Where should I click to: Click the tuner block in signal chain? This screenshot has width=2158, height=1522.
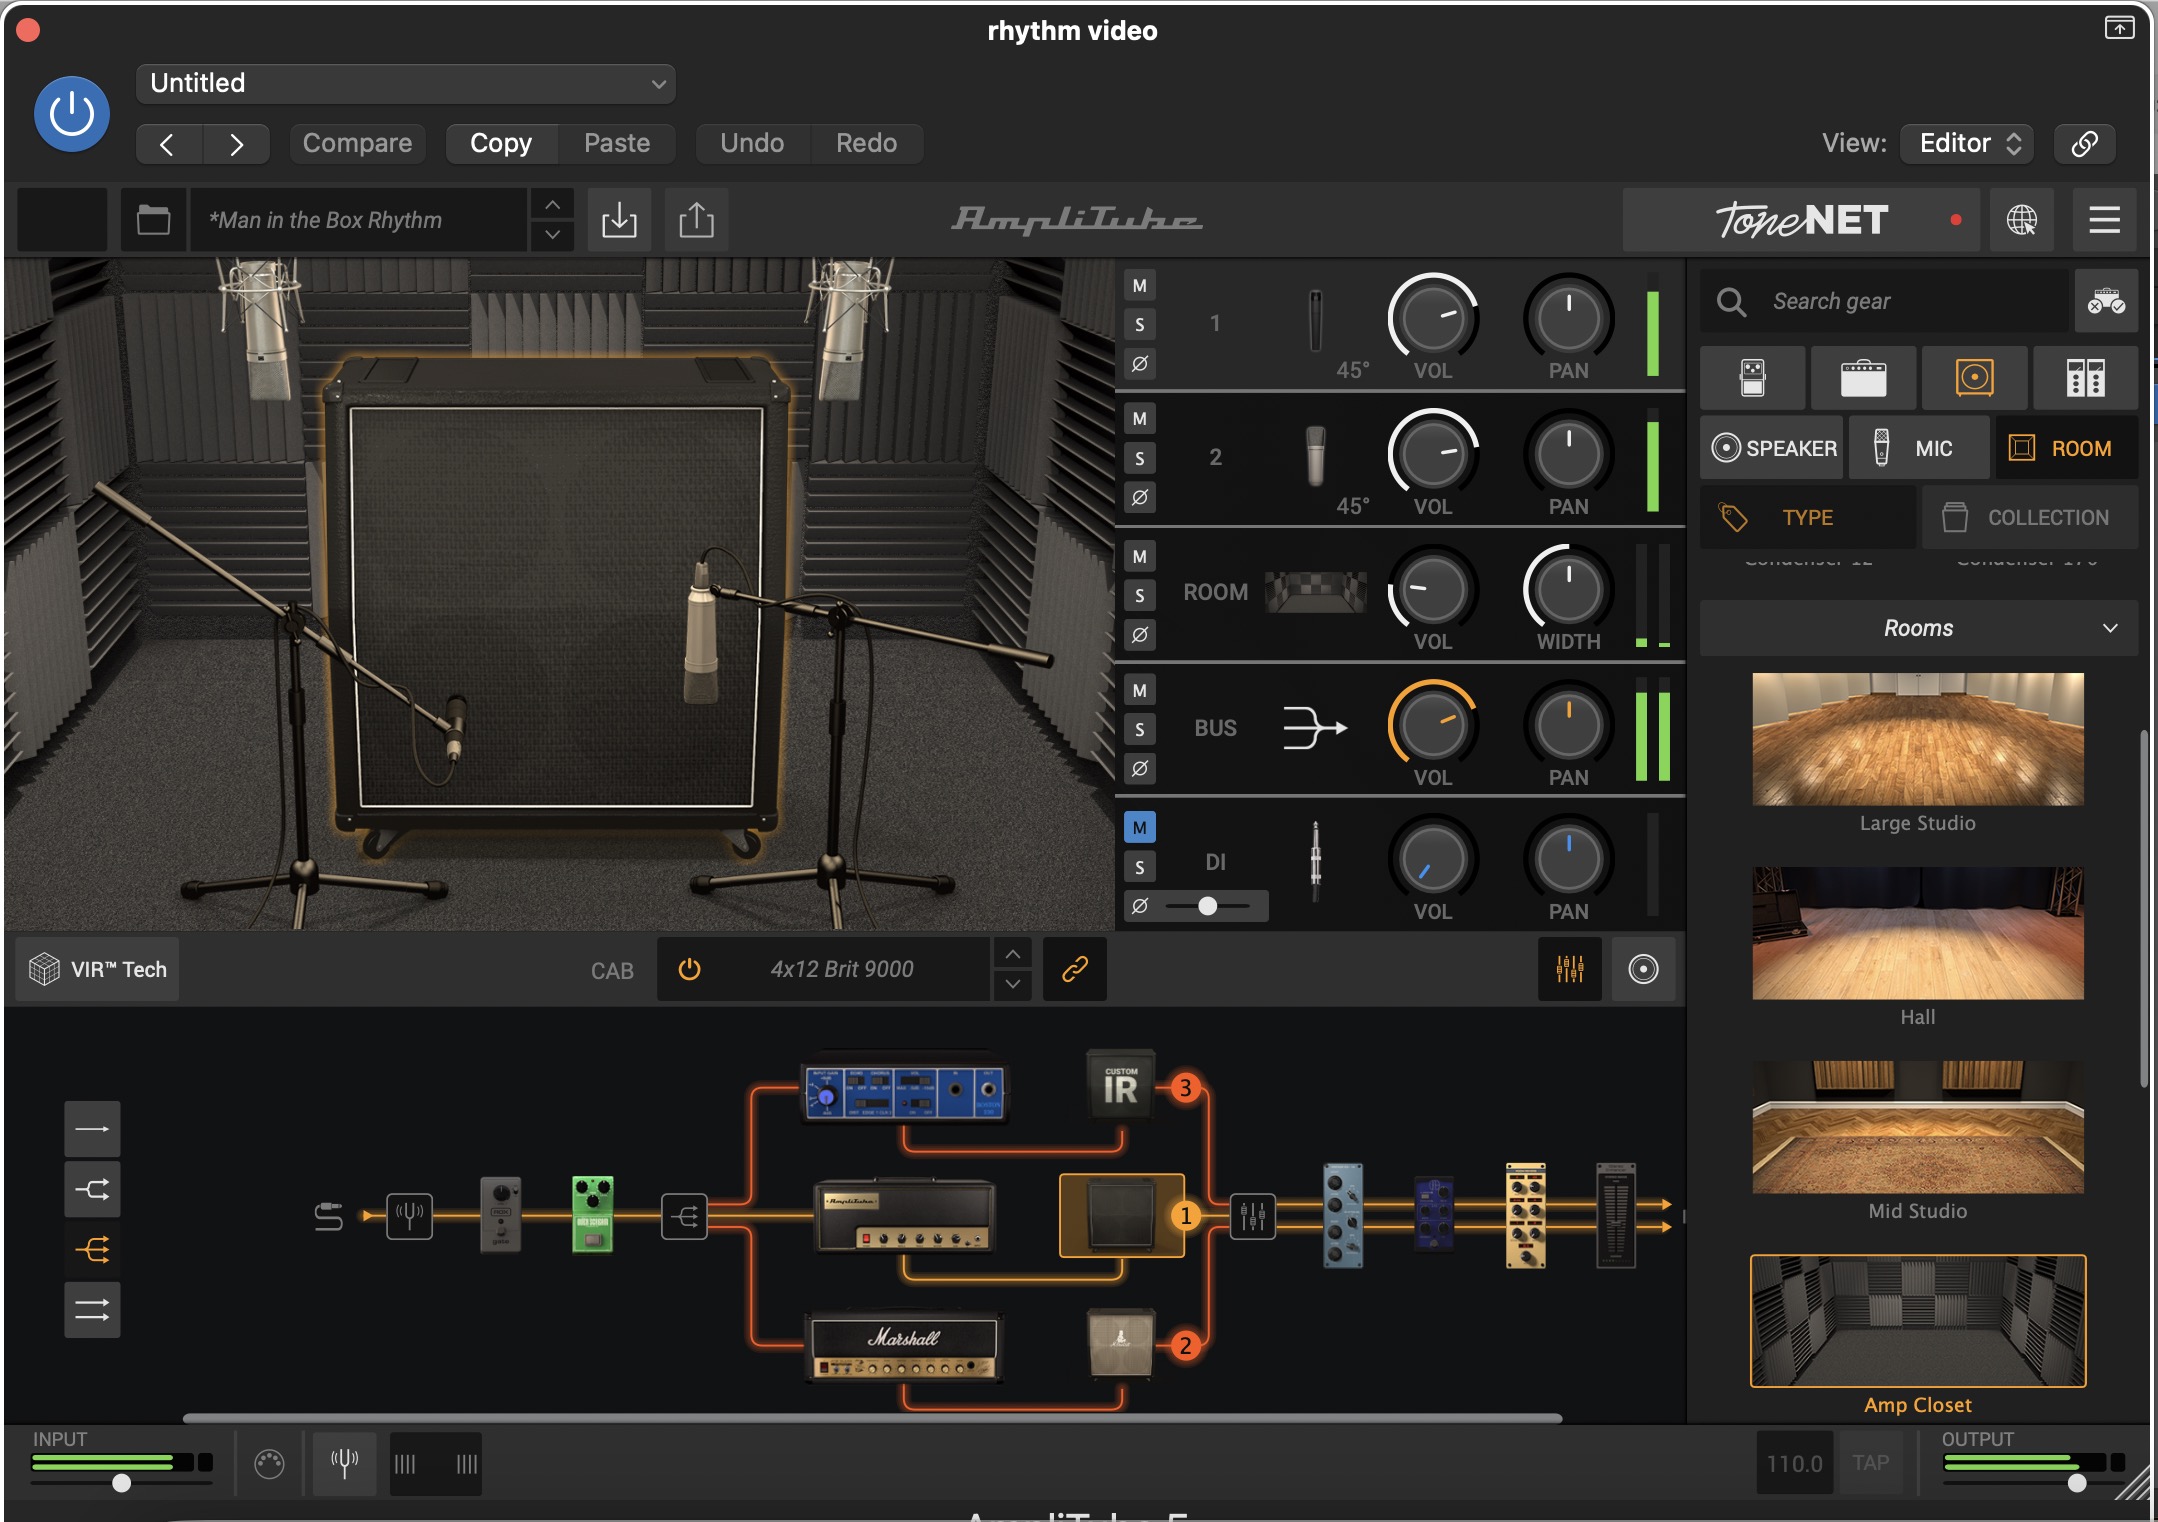click(409, 1216)
